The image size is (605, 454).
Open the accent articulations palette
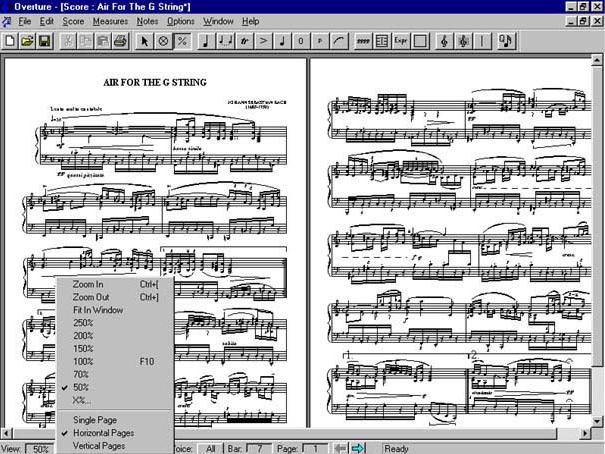[x=263, y=41]
